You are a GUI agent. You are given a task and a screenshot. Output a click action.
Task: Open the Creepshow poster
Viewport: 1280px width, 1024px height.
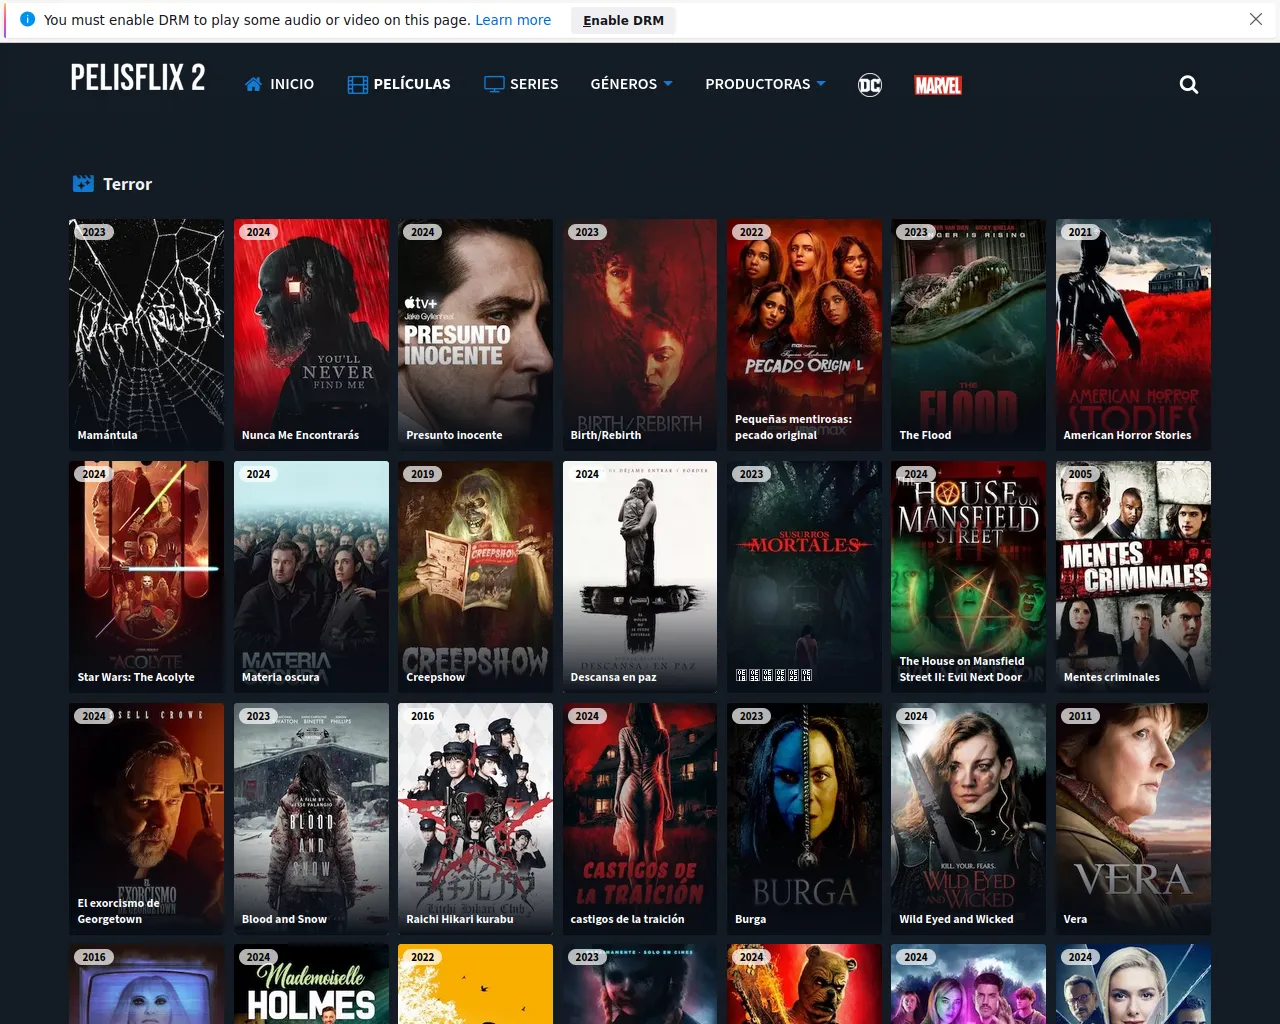click(x=475, y=577)
